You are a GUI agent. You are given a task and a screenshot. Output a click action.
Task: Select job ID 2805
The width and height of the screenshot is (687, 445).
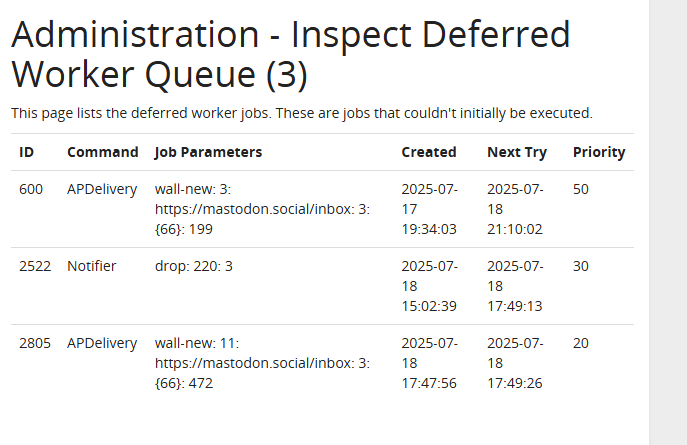[x=35, y=343]
